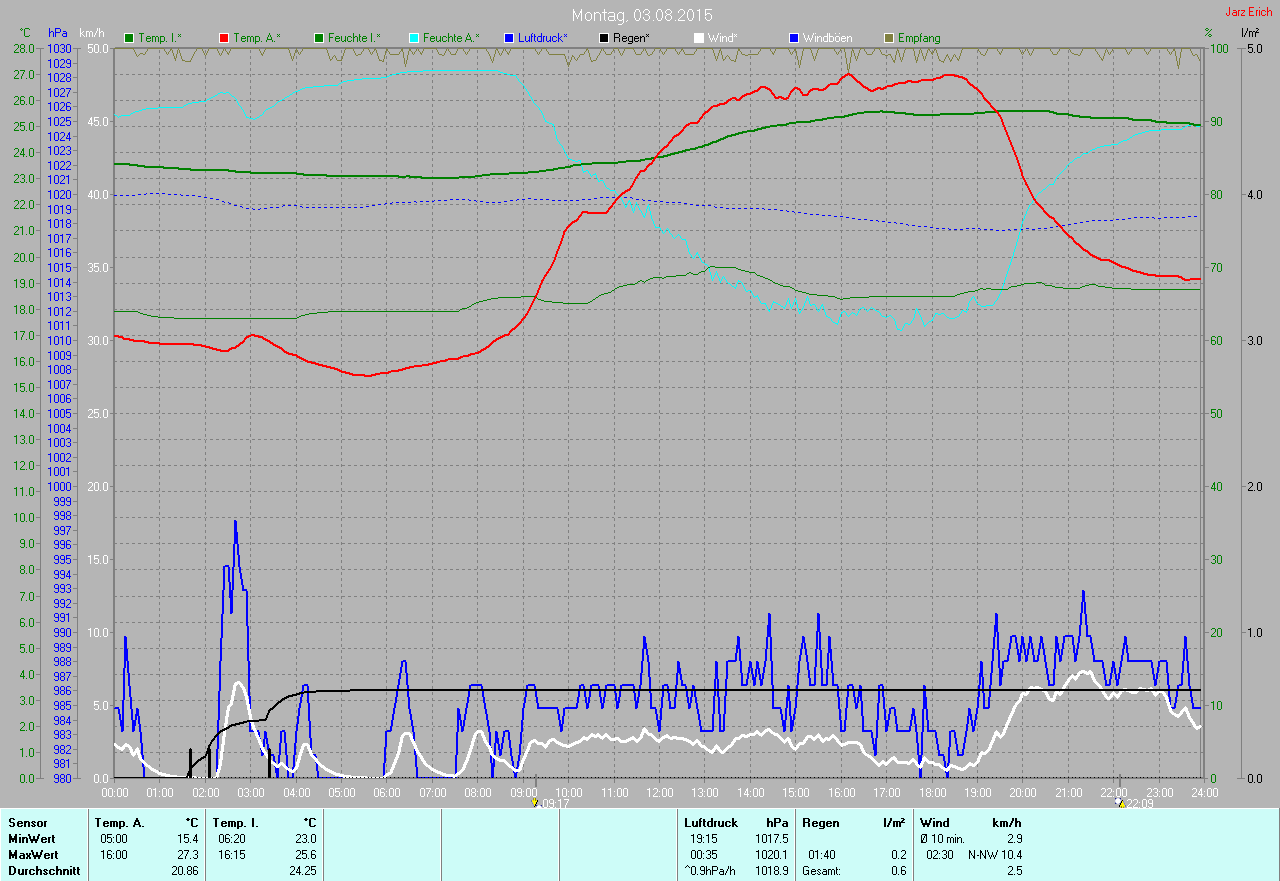Image resolution: width=1280 pixels, height=881 pixels.
Task: Click the MaxWert row label
Action: point(34,855)
